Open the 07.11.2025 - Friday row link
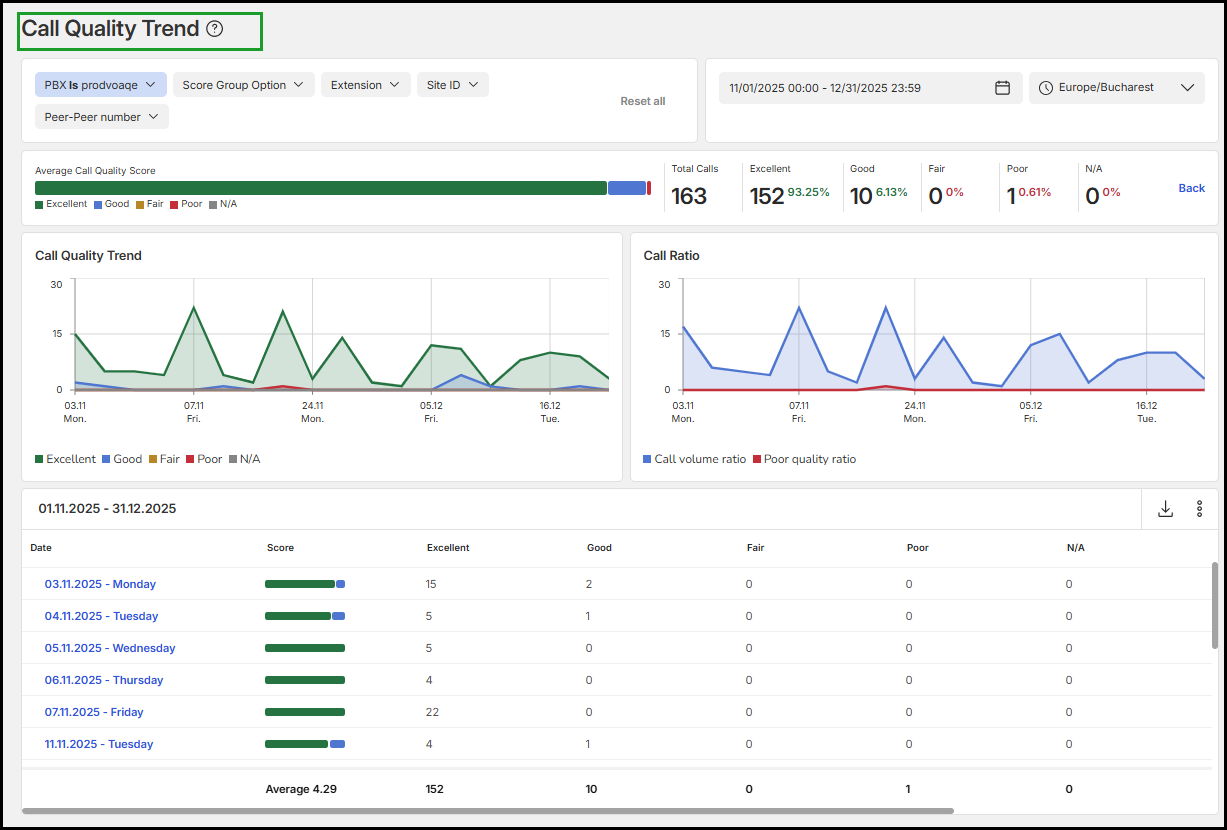 tap(94, 712)
